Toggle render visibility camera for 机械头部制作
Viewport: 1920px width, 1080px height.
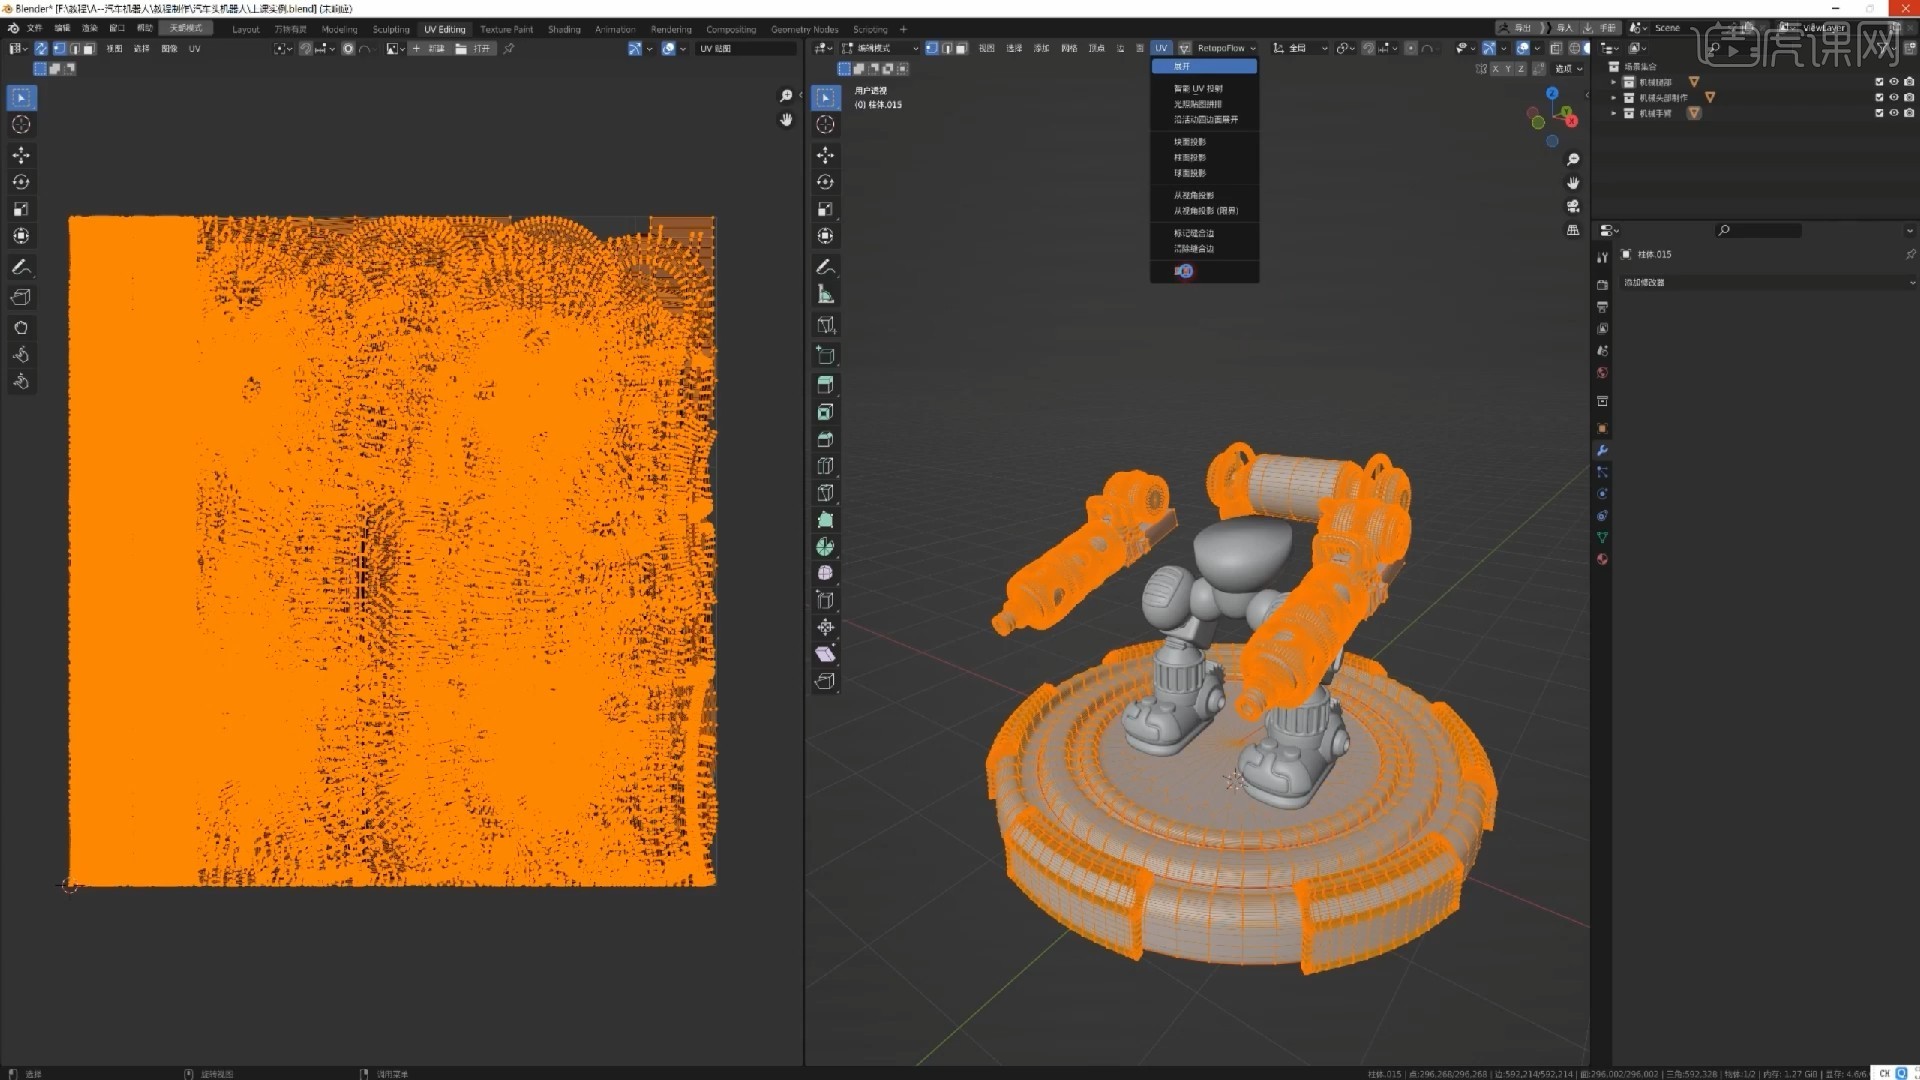(1908, 97)
